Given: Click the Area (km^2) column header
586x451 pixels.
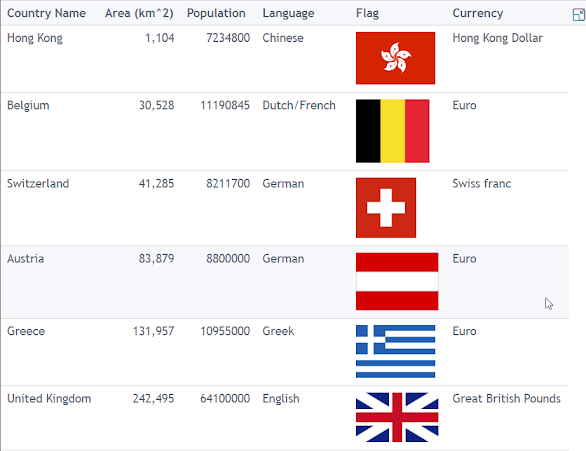Looking at the screenshot, I should 139,13.
